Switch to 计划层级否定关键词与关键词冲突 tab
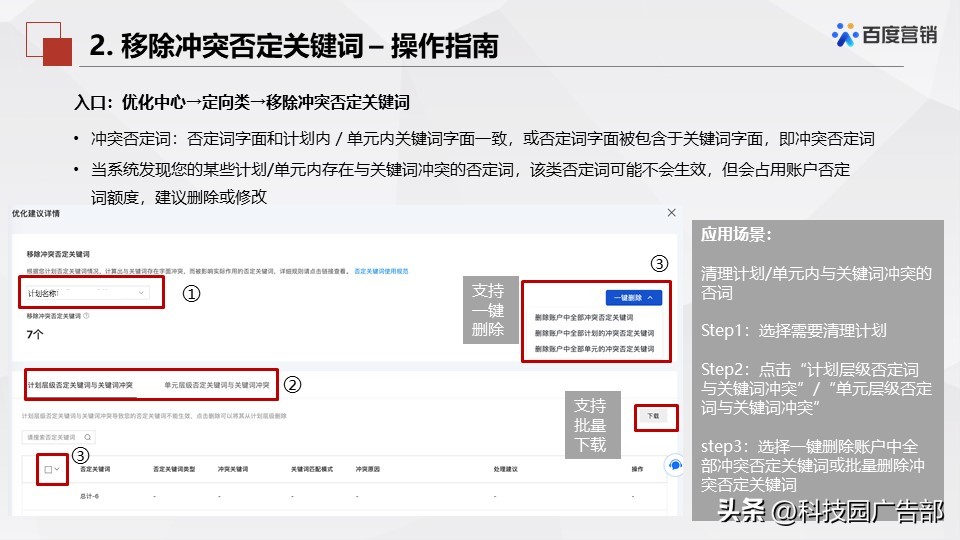The width and height of the screenshot is (960, 540). click(80, 385)
